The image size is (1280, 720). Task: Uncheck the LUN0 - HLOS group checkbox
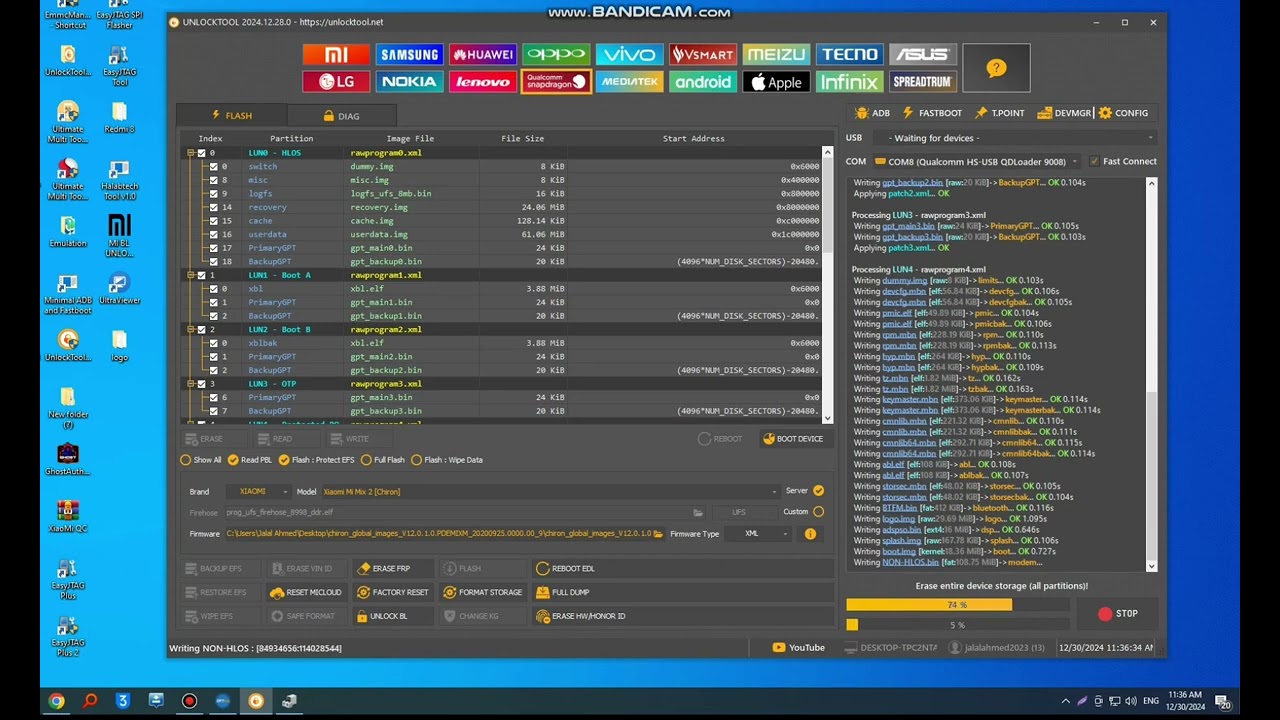(x=202, y=153)
